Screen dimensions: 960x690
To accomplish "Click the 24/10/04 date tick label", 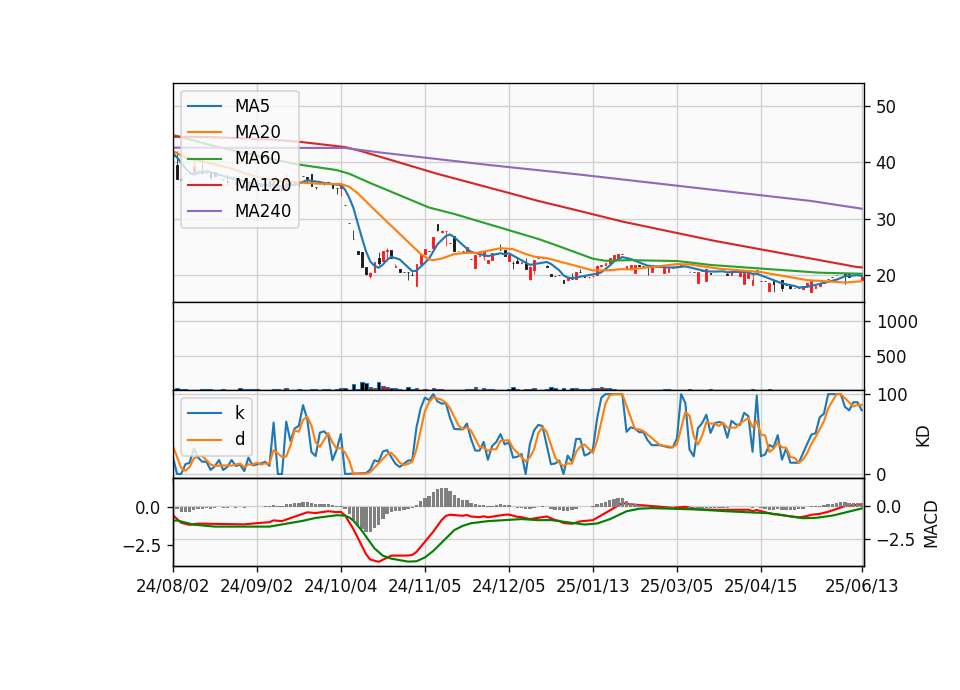I will coord(340,586).
